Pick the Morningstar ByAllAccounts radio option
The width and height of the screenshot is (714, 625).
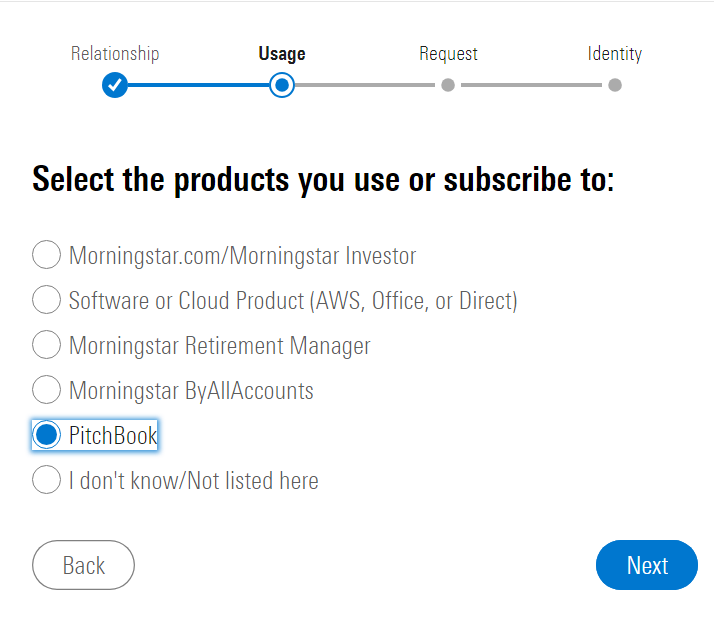[x=46, y=390]
